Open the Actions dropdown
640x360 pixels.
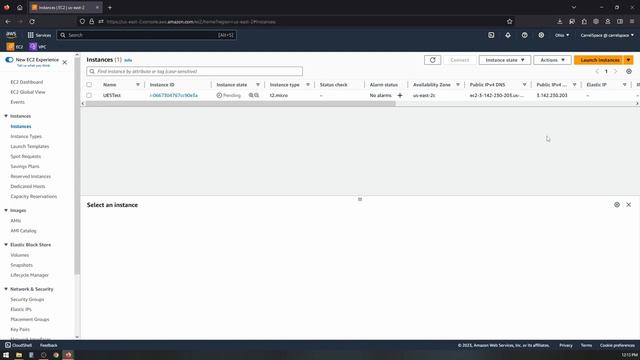552,60
